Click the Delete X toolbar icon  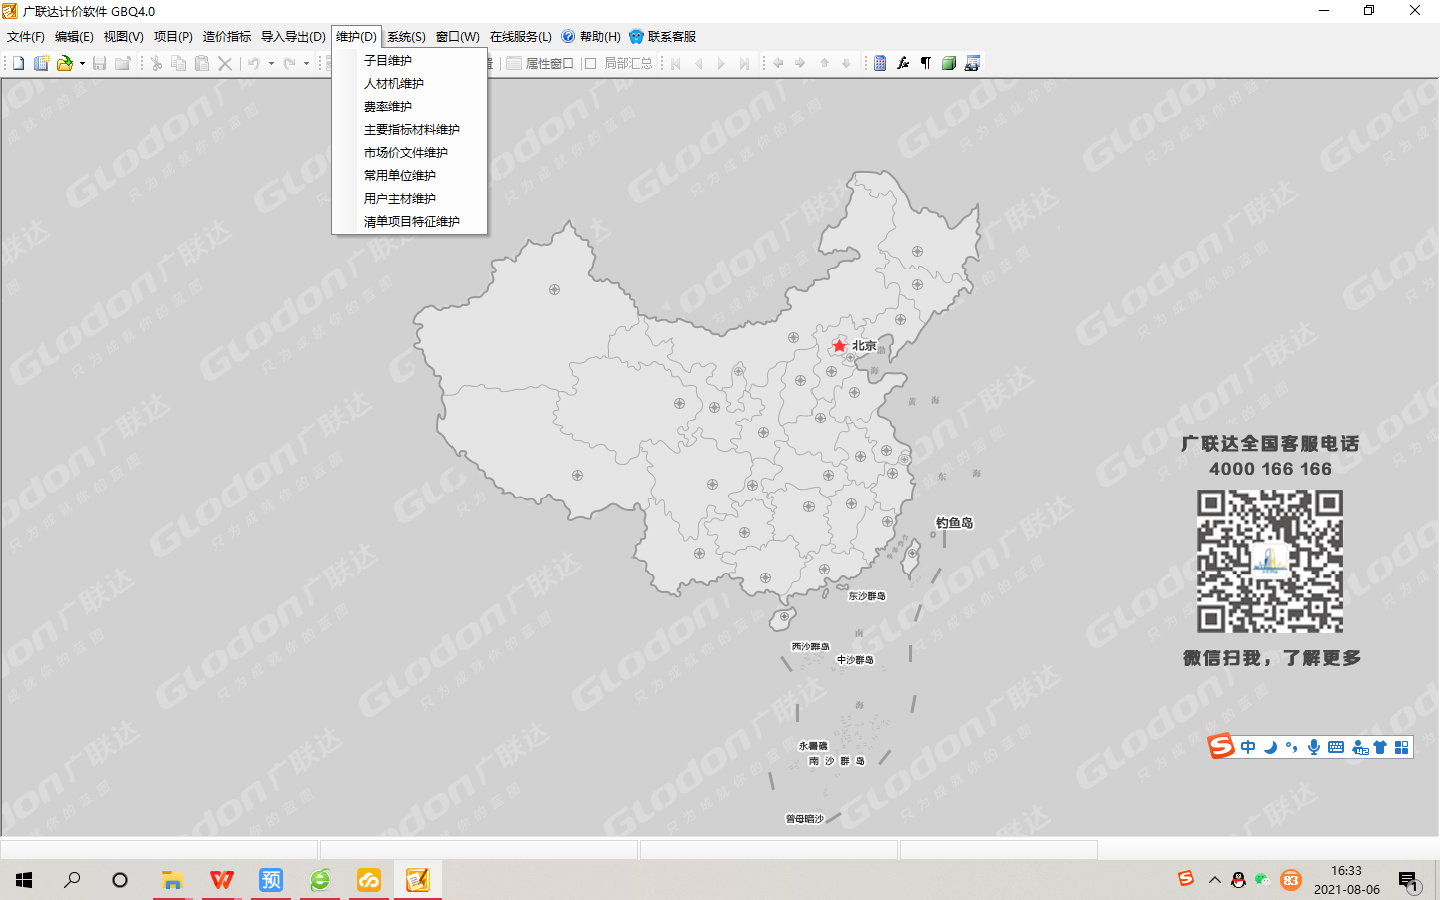(225, 63)
